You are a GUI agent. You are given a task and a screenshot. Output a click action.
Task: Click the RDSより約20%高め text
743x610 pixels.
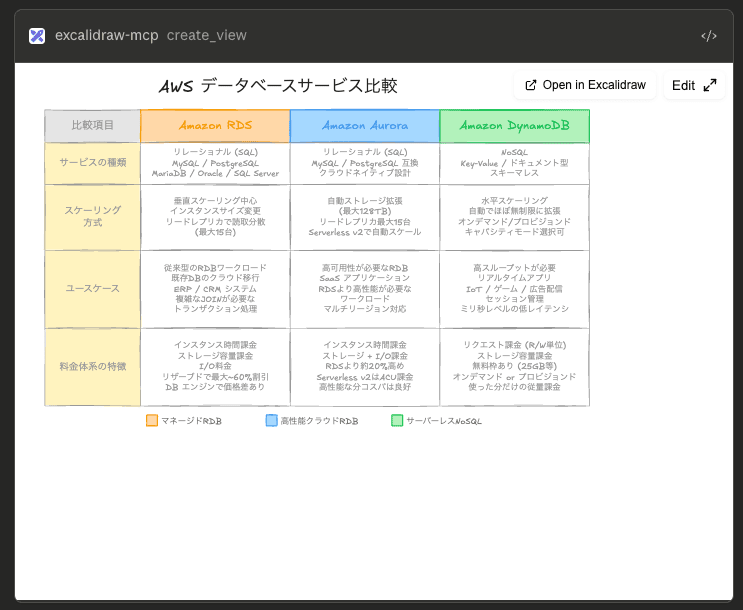click(x=365, y=366)
